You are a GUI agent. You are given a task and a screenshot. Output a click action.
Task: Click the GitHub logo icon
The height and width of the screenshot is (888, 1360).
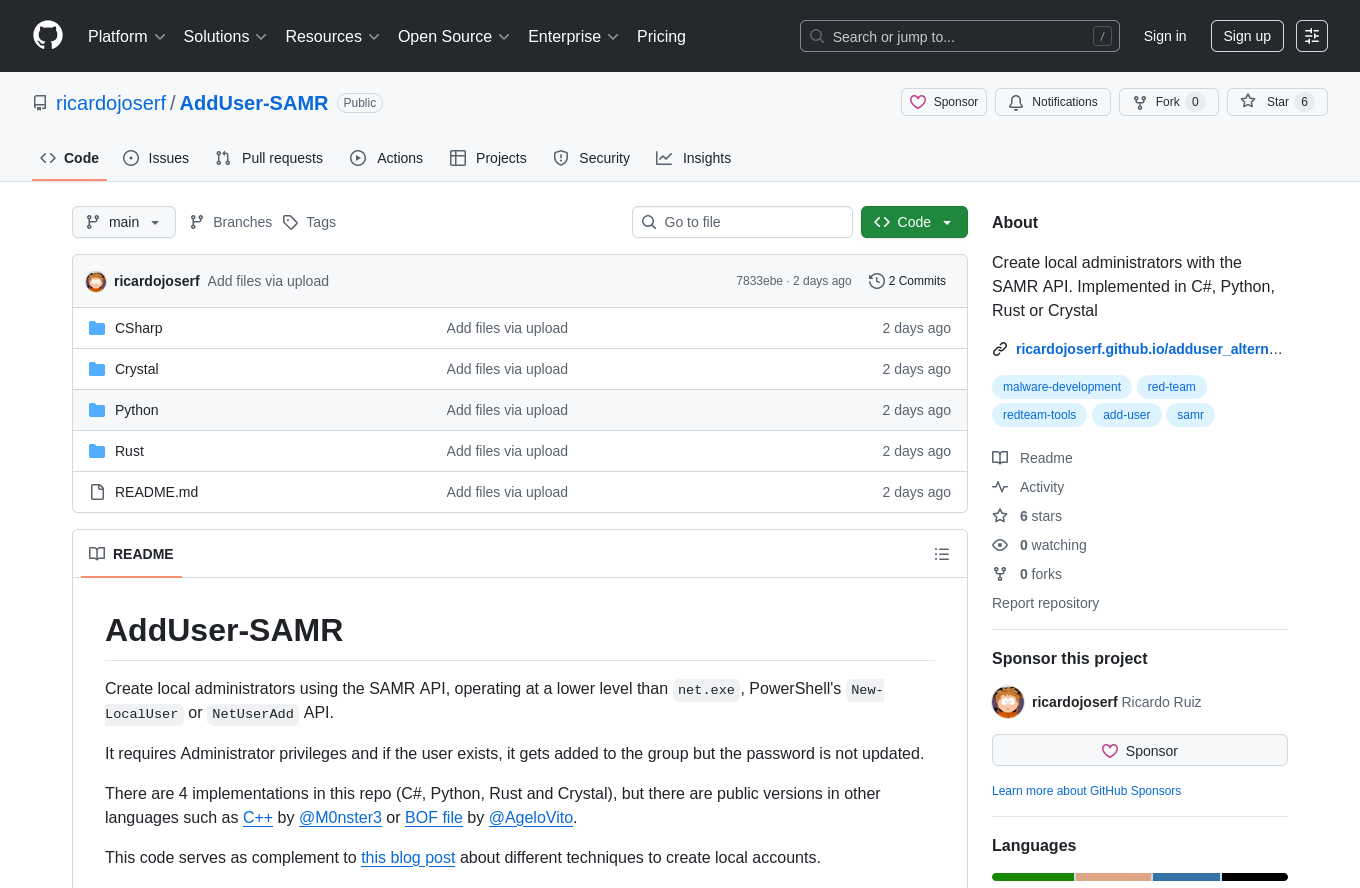tap(48, 36)
